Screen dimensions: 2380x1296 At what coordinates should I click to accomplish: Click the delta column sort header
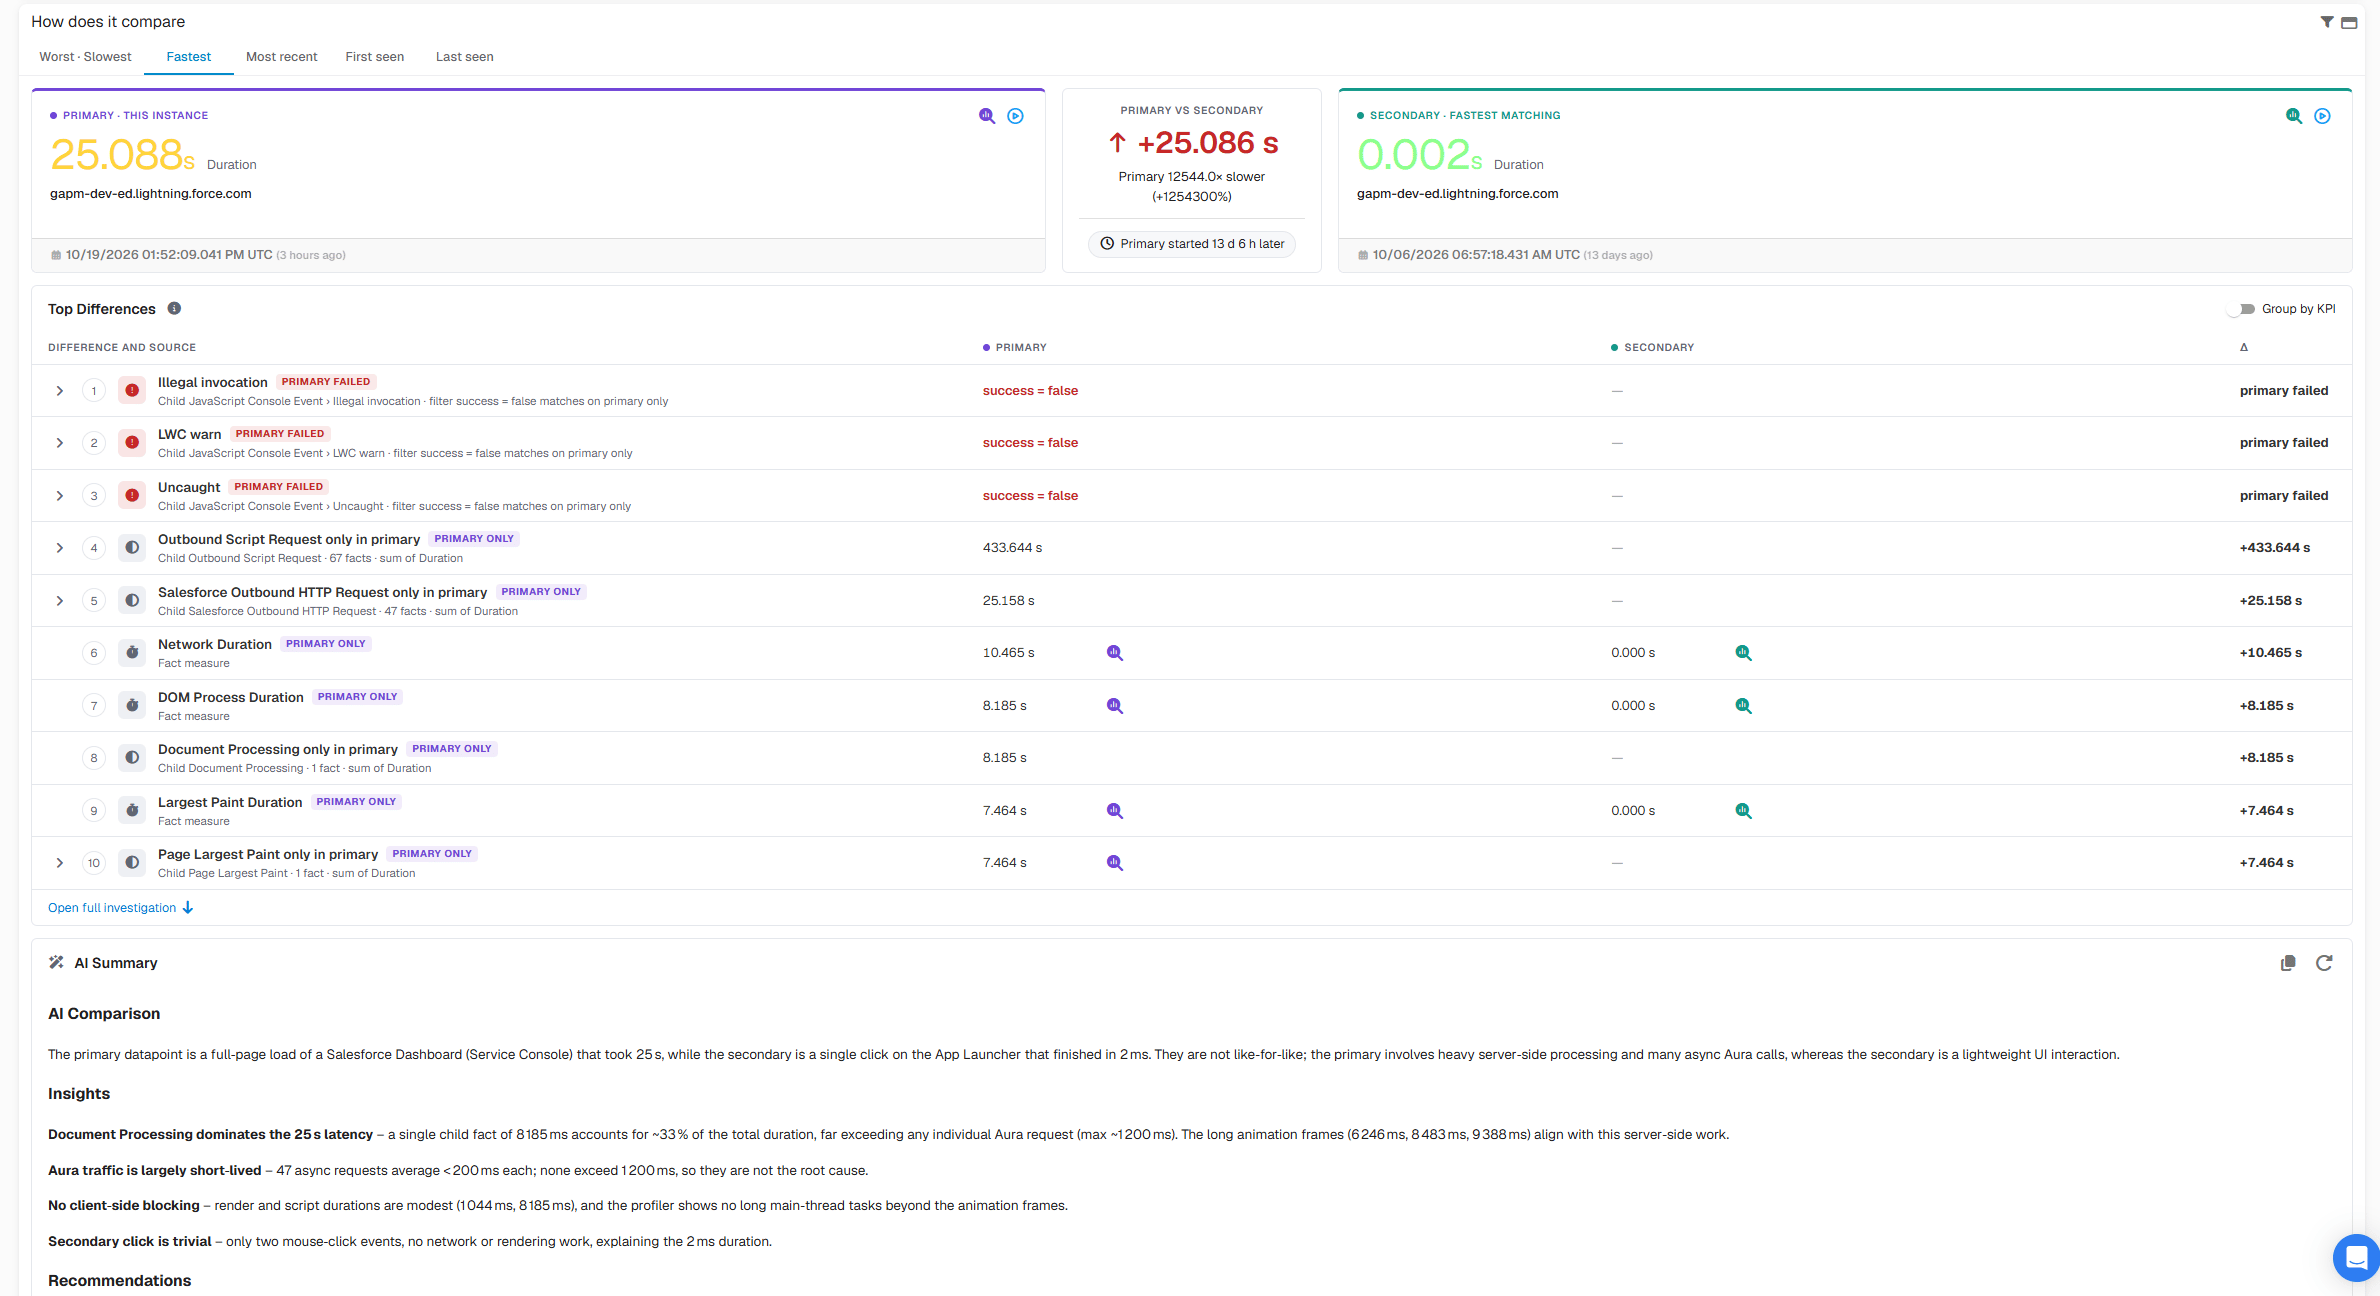click(2244, 348)
